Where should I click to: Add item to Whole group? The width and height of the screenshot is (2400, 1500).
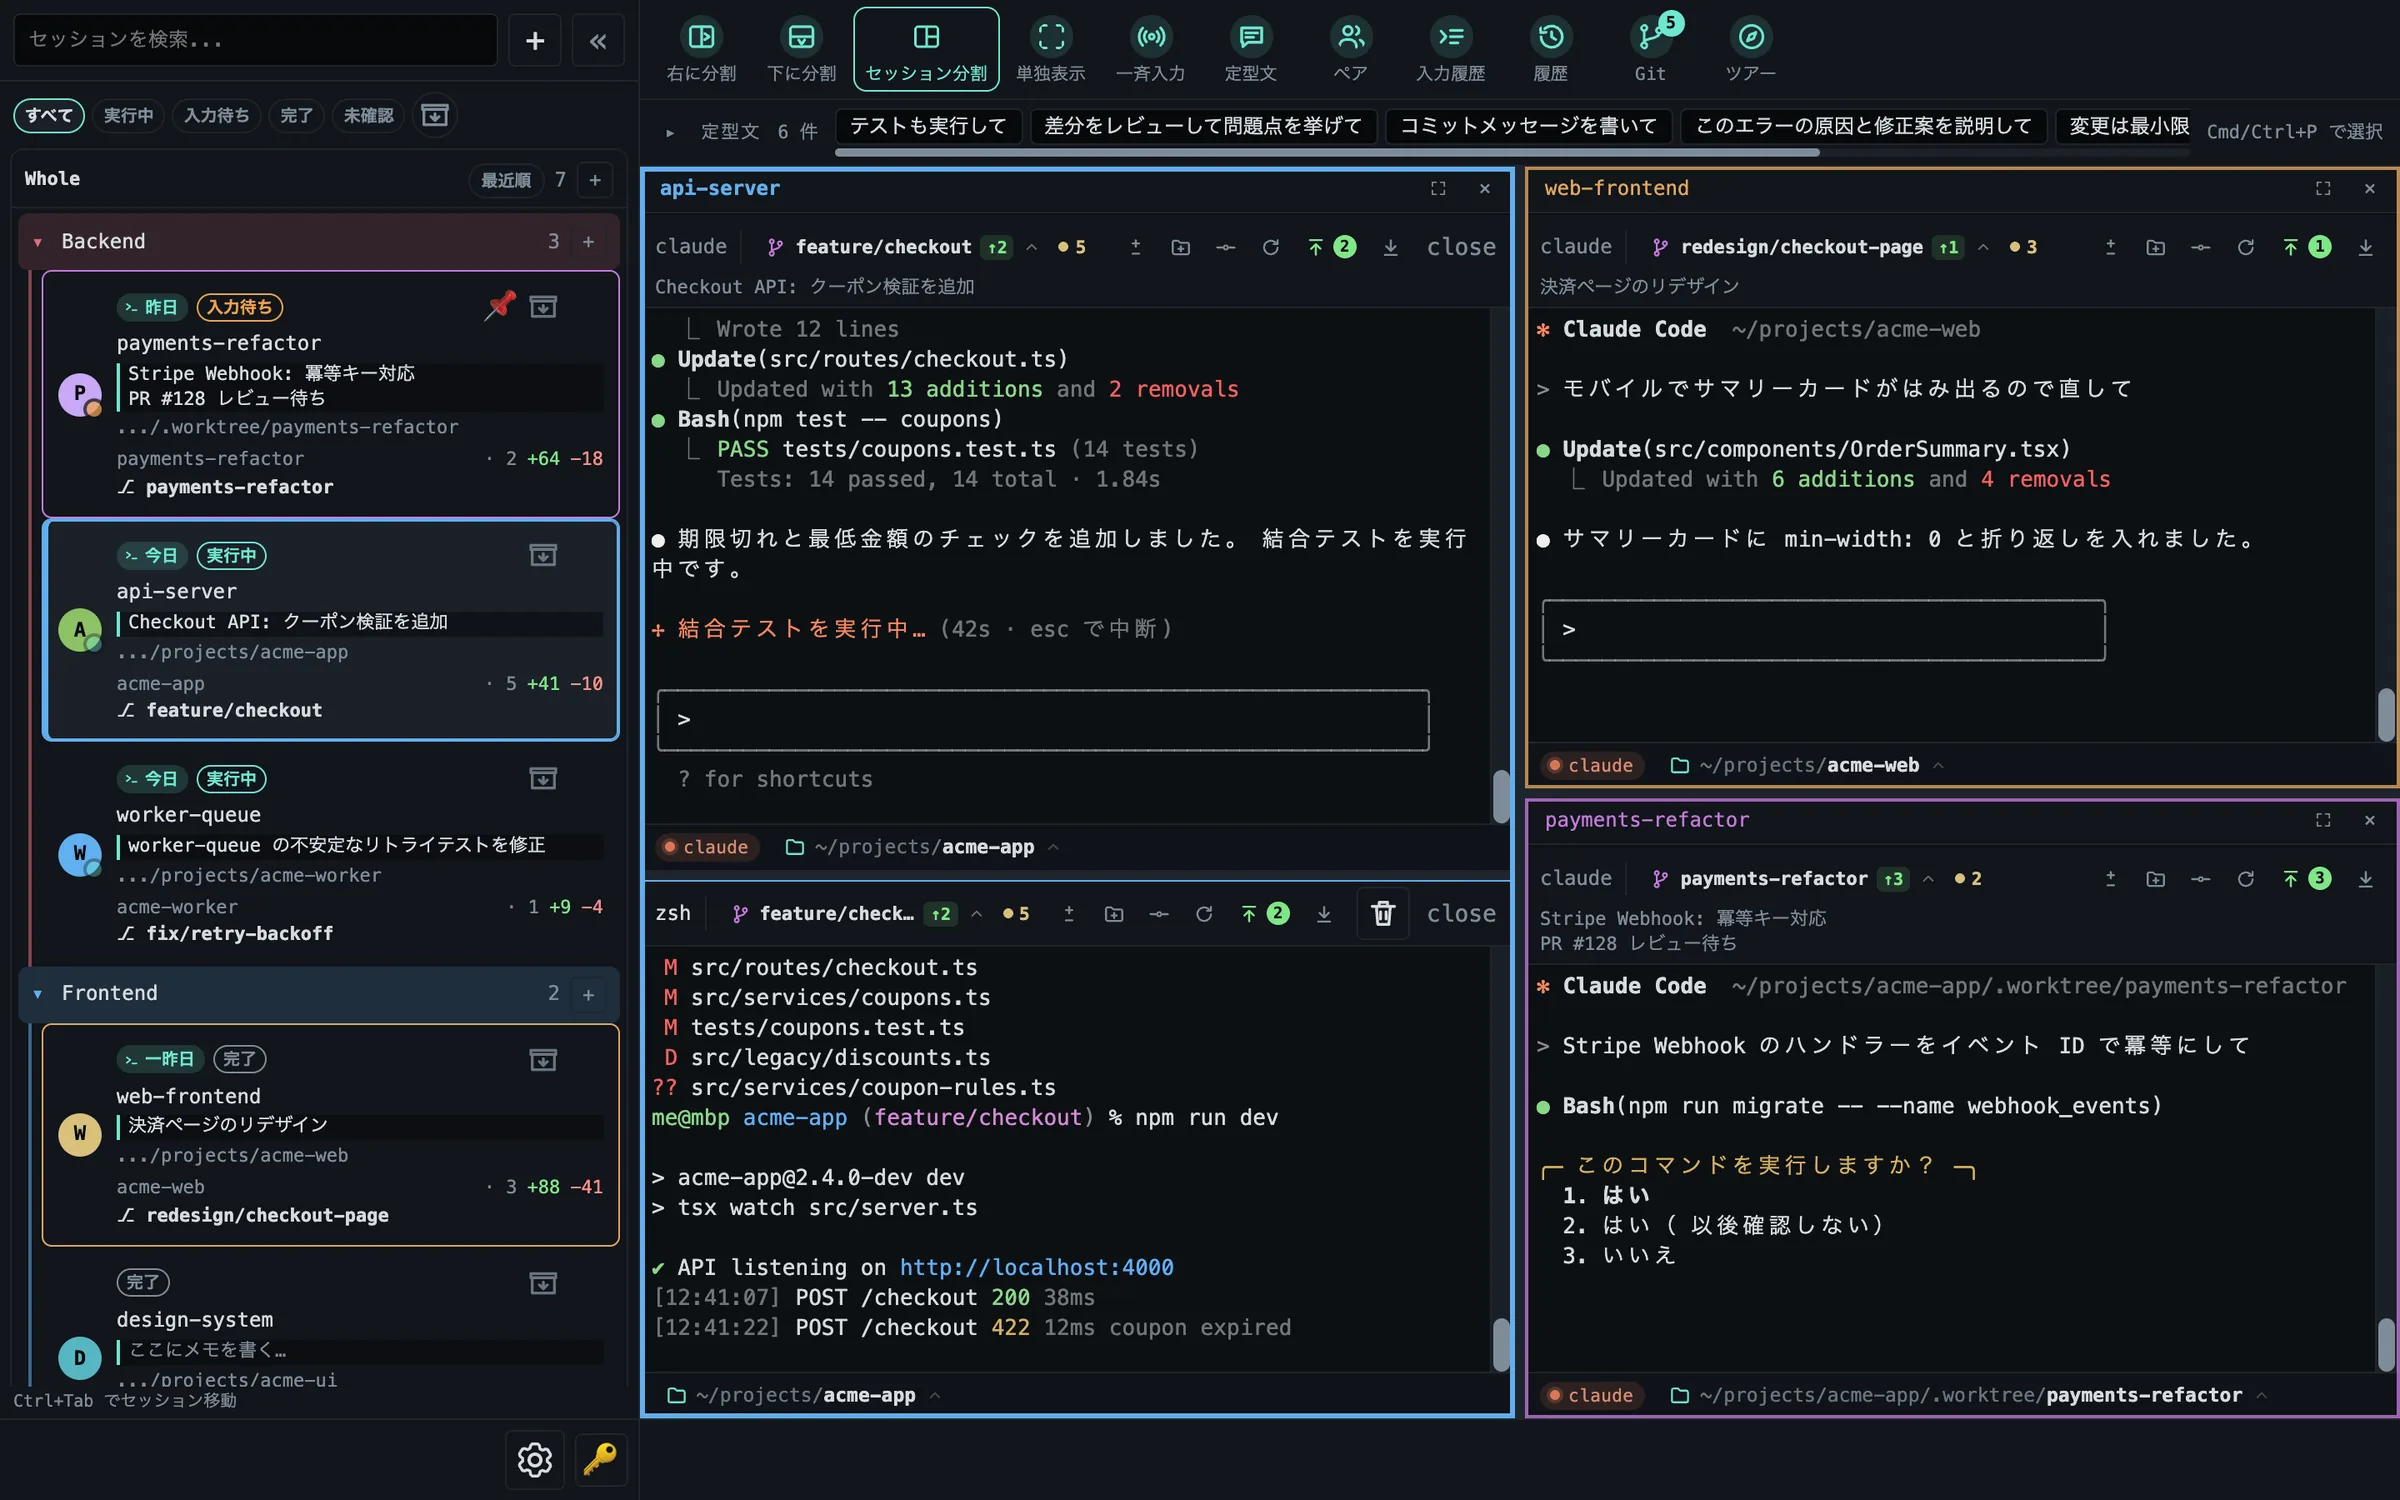(x=595, y=180)
